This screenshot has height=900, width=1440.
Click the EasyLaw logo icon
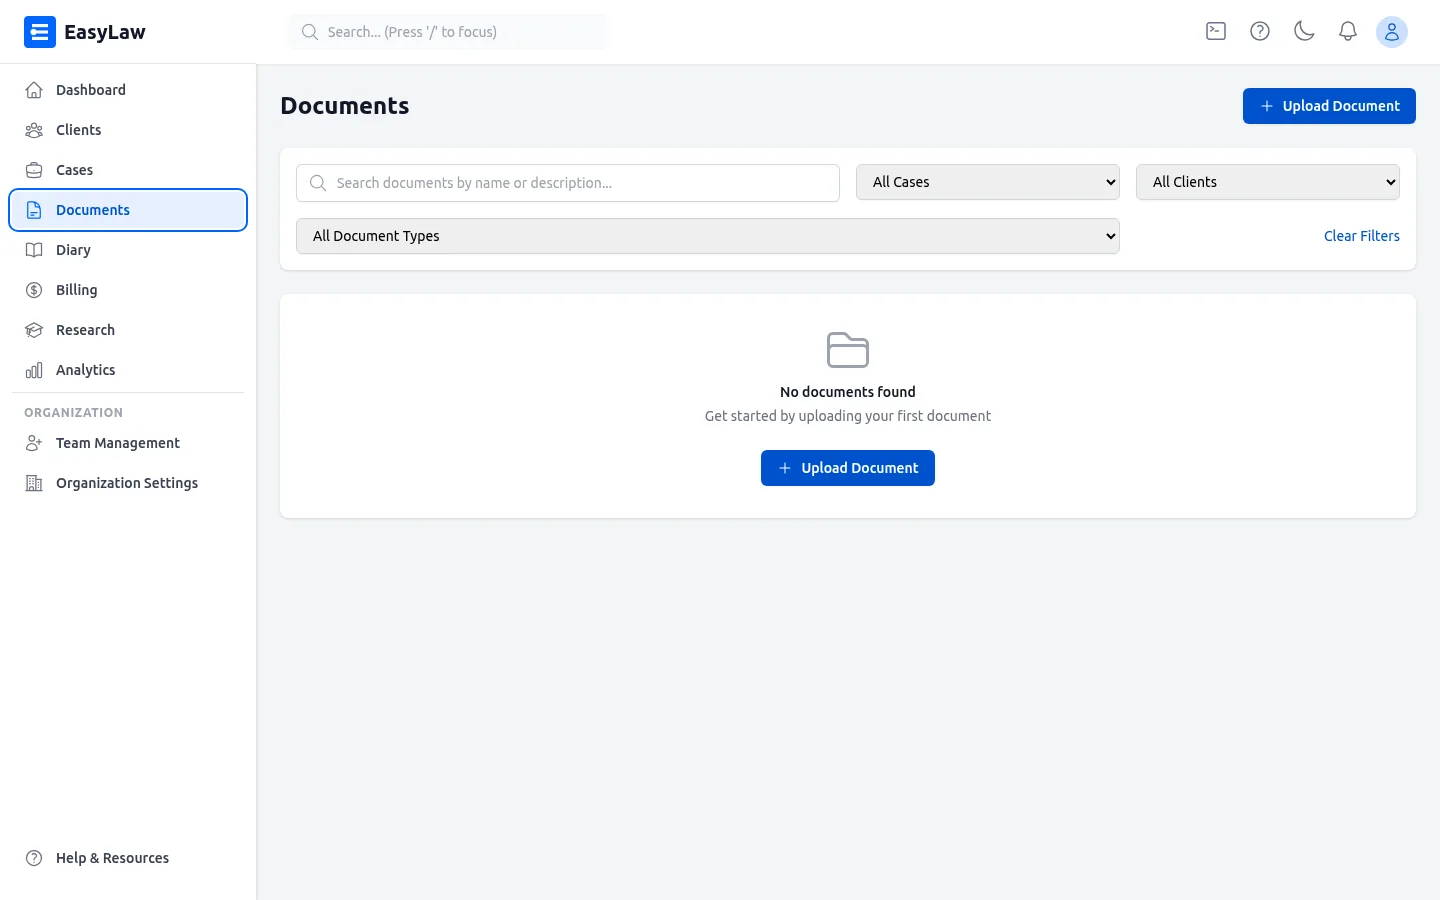(40, 31)
